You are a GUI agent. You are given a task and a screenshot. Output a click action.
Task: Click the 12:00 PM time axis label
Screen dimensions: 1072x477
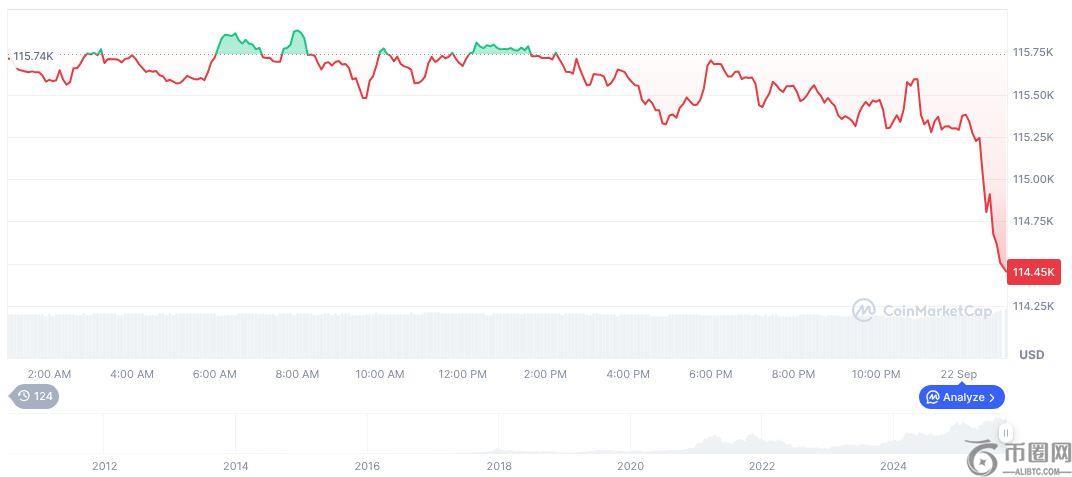462,374
